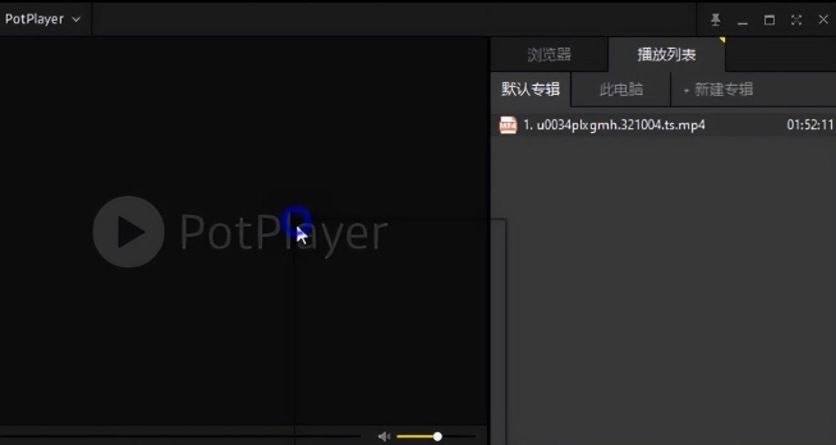Click the yellow corner marker on the playlist tab
Image resolution: width=836 pixels, height=445 pixels.
722,40
